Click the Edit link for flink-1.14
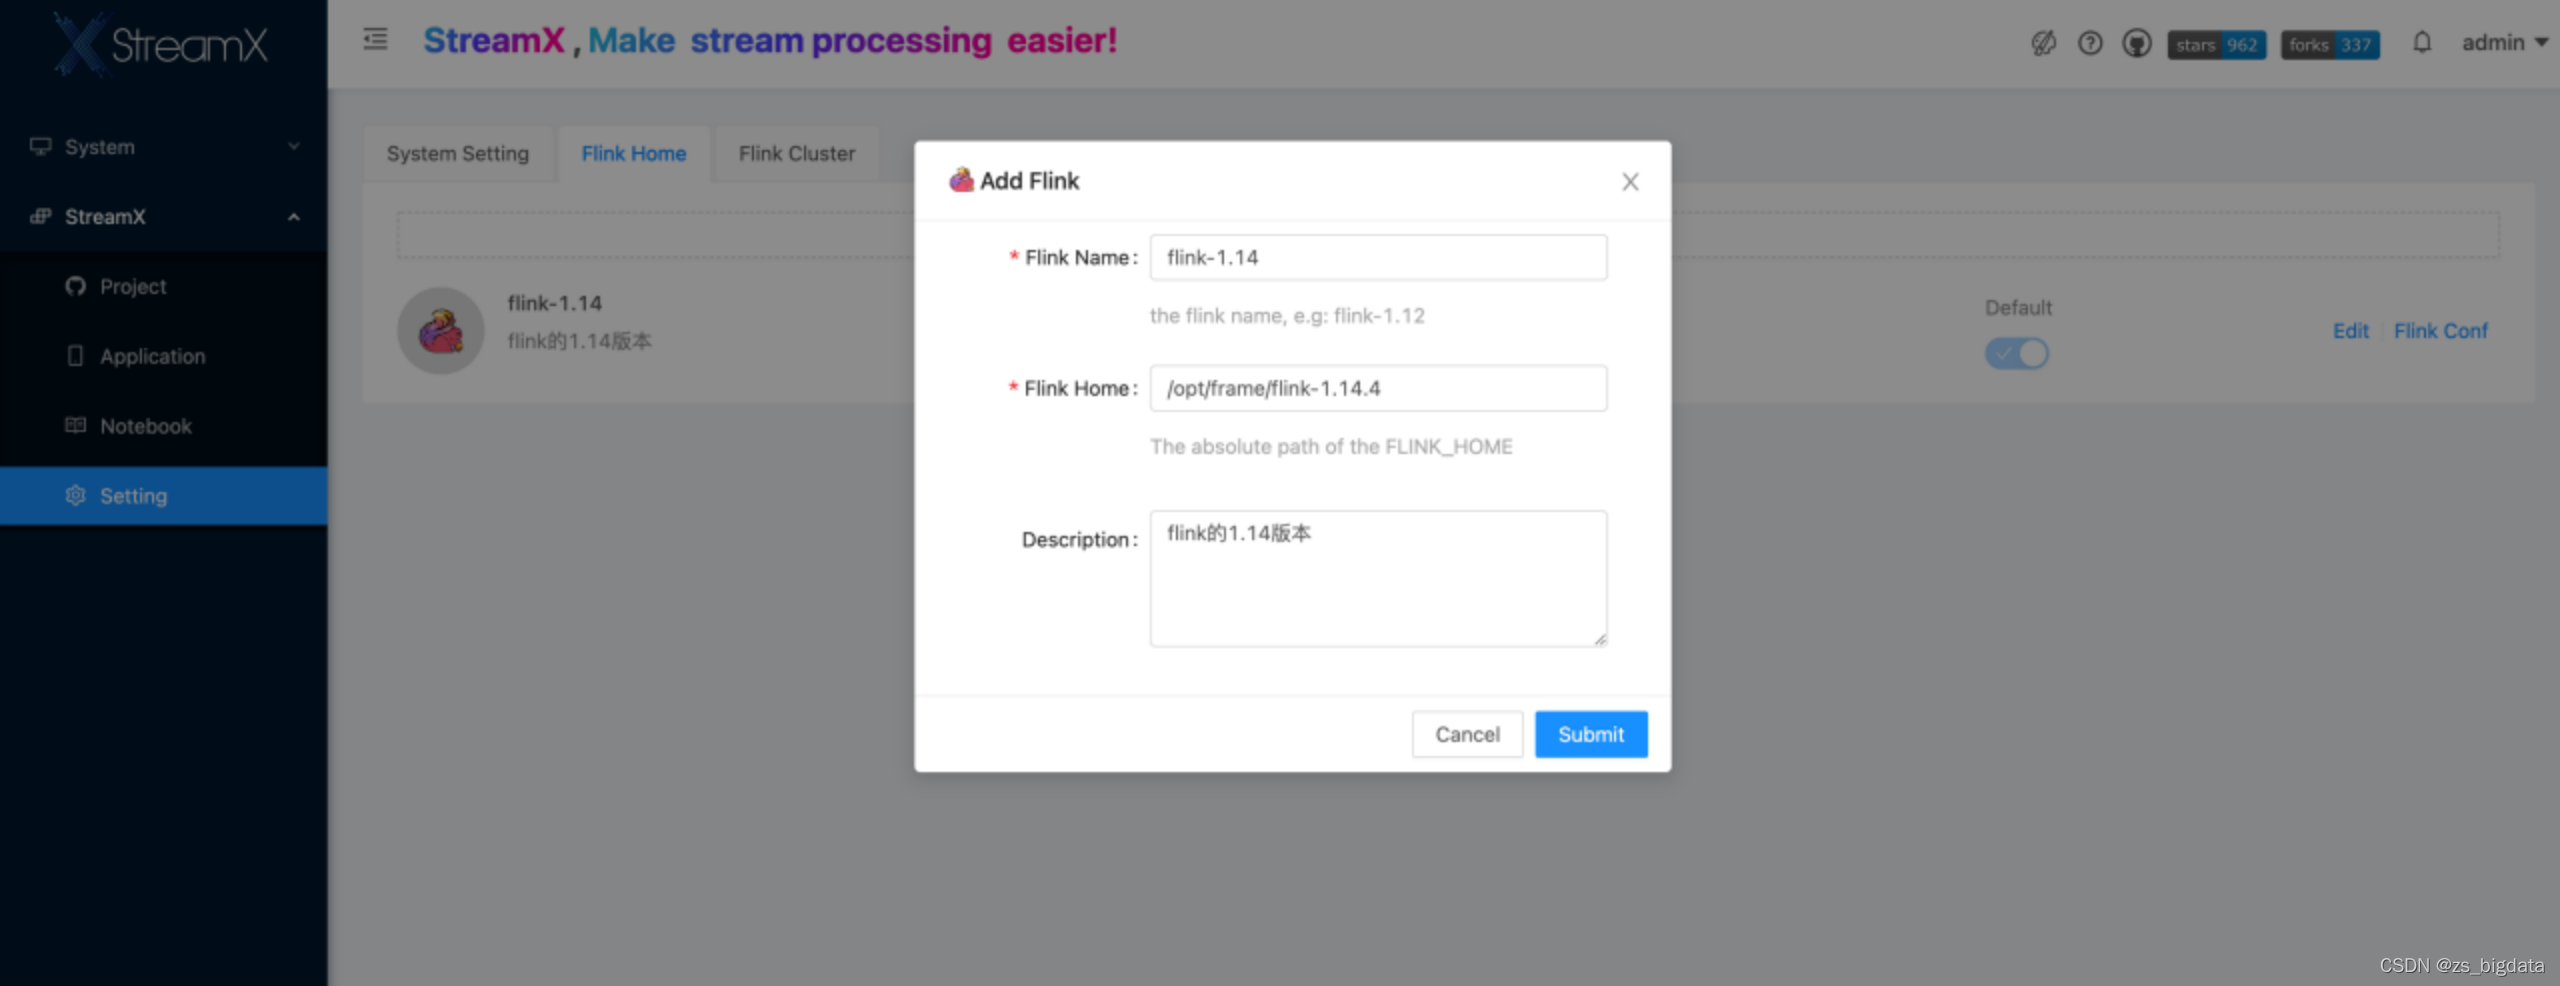The width and height of the screenshot is (2560, 986). tap(2350, 331)
